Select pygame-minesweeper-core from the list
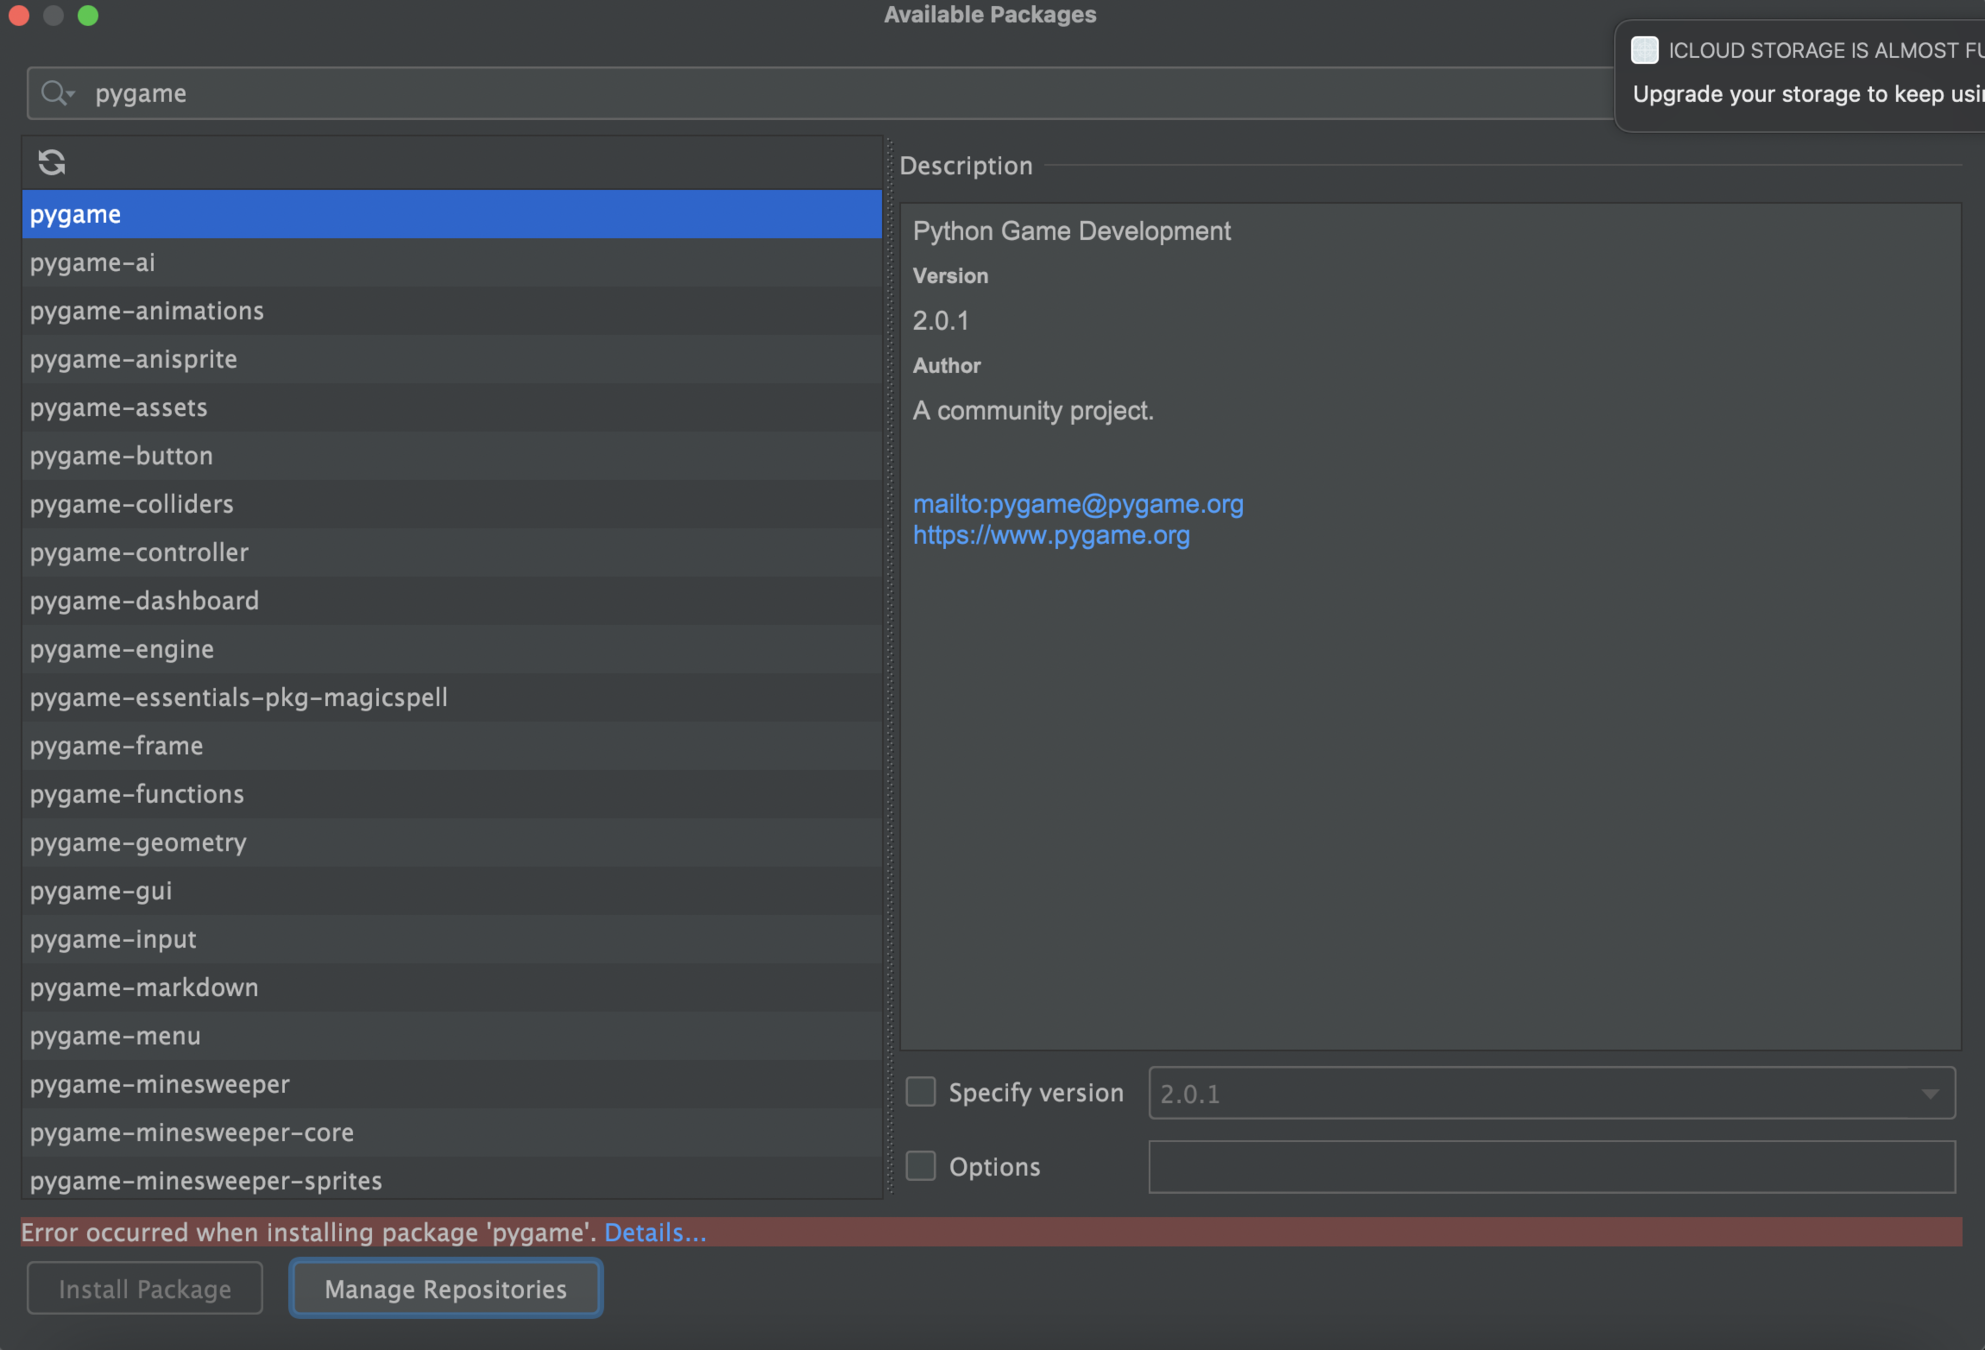The width and height of the screenshot is (1985, 1350). 192,1133
